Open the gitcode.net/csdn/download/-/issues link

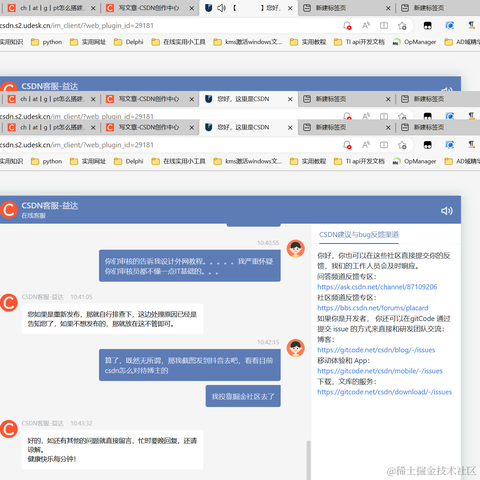tap(384, 392)
